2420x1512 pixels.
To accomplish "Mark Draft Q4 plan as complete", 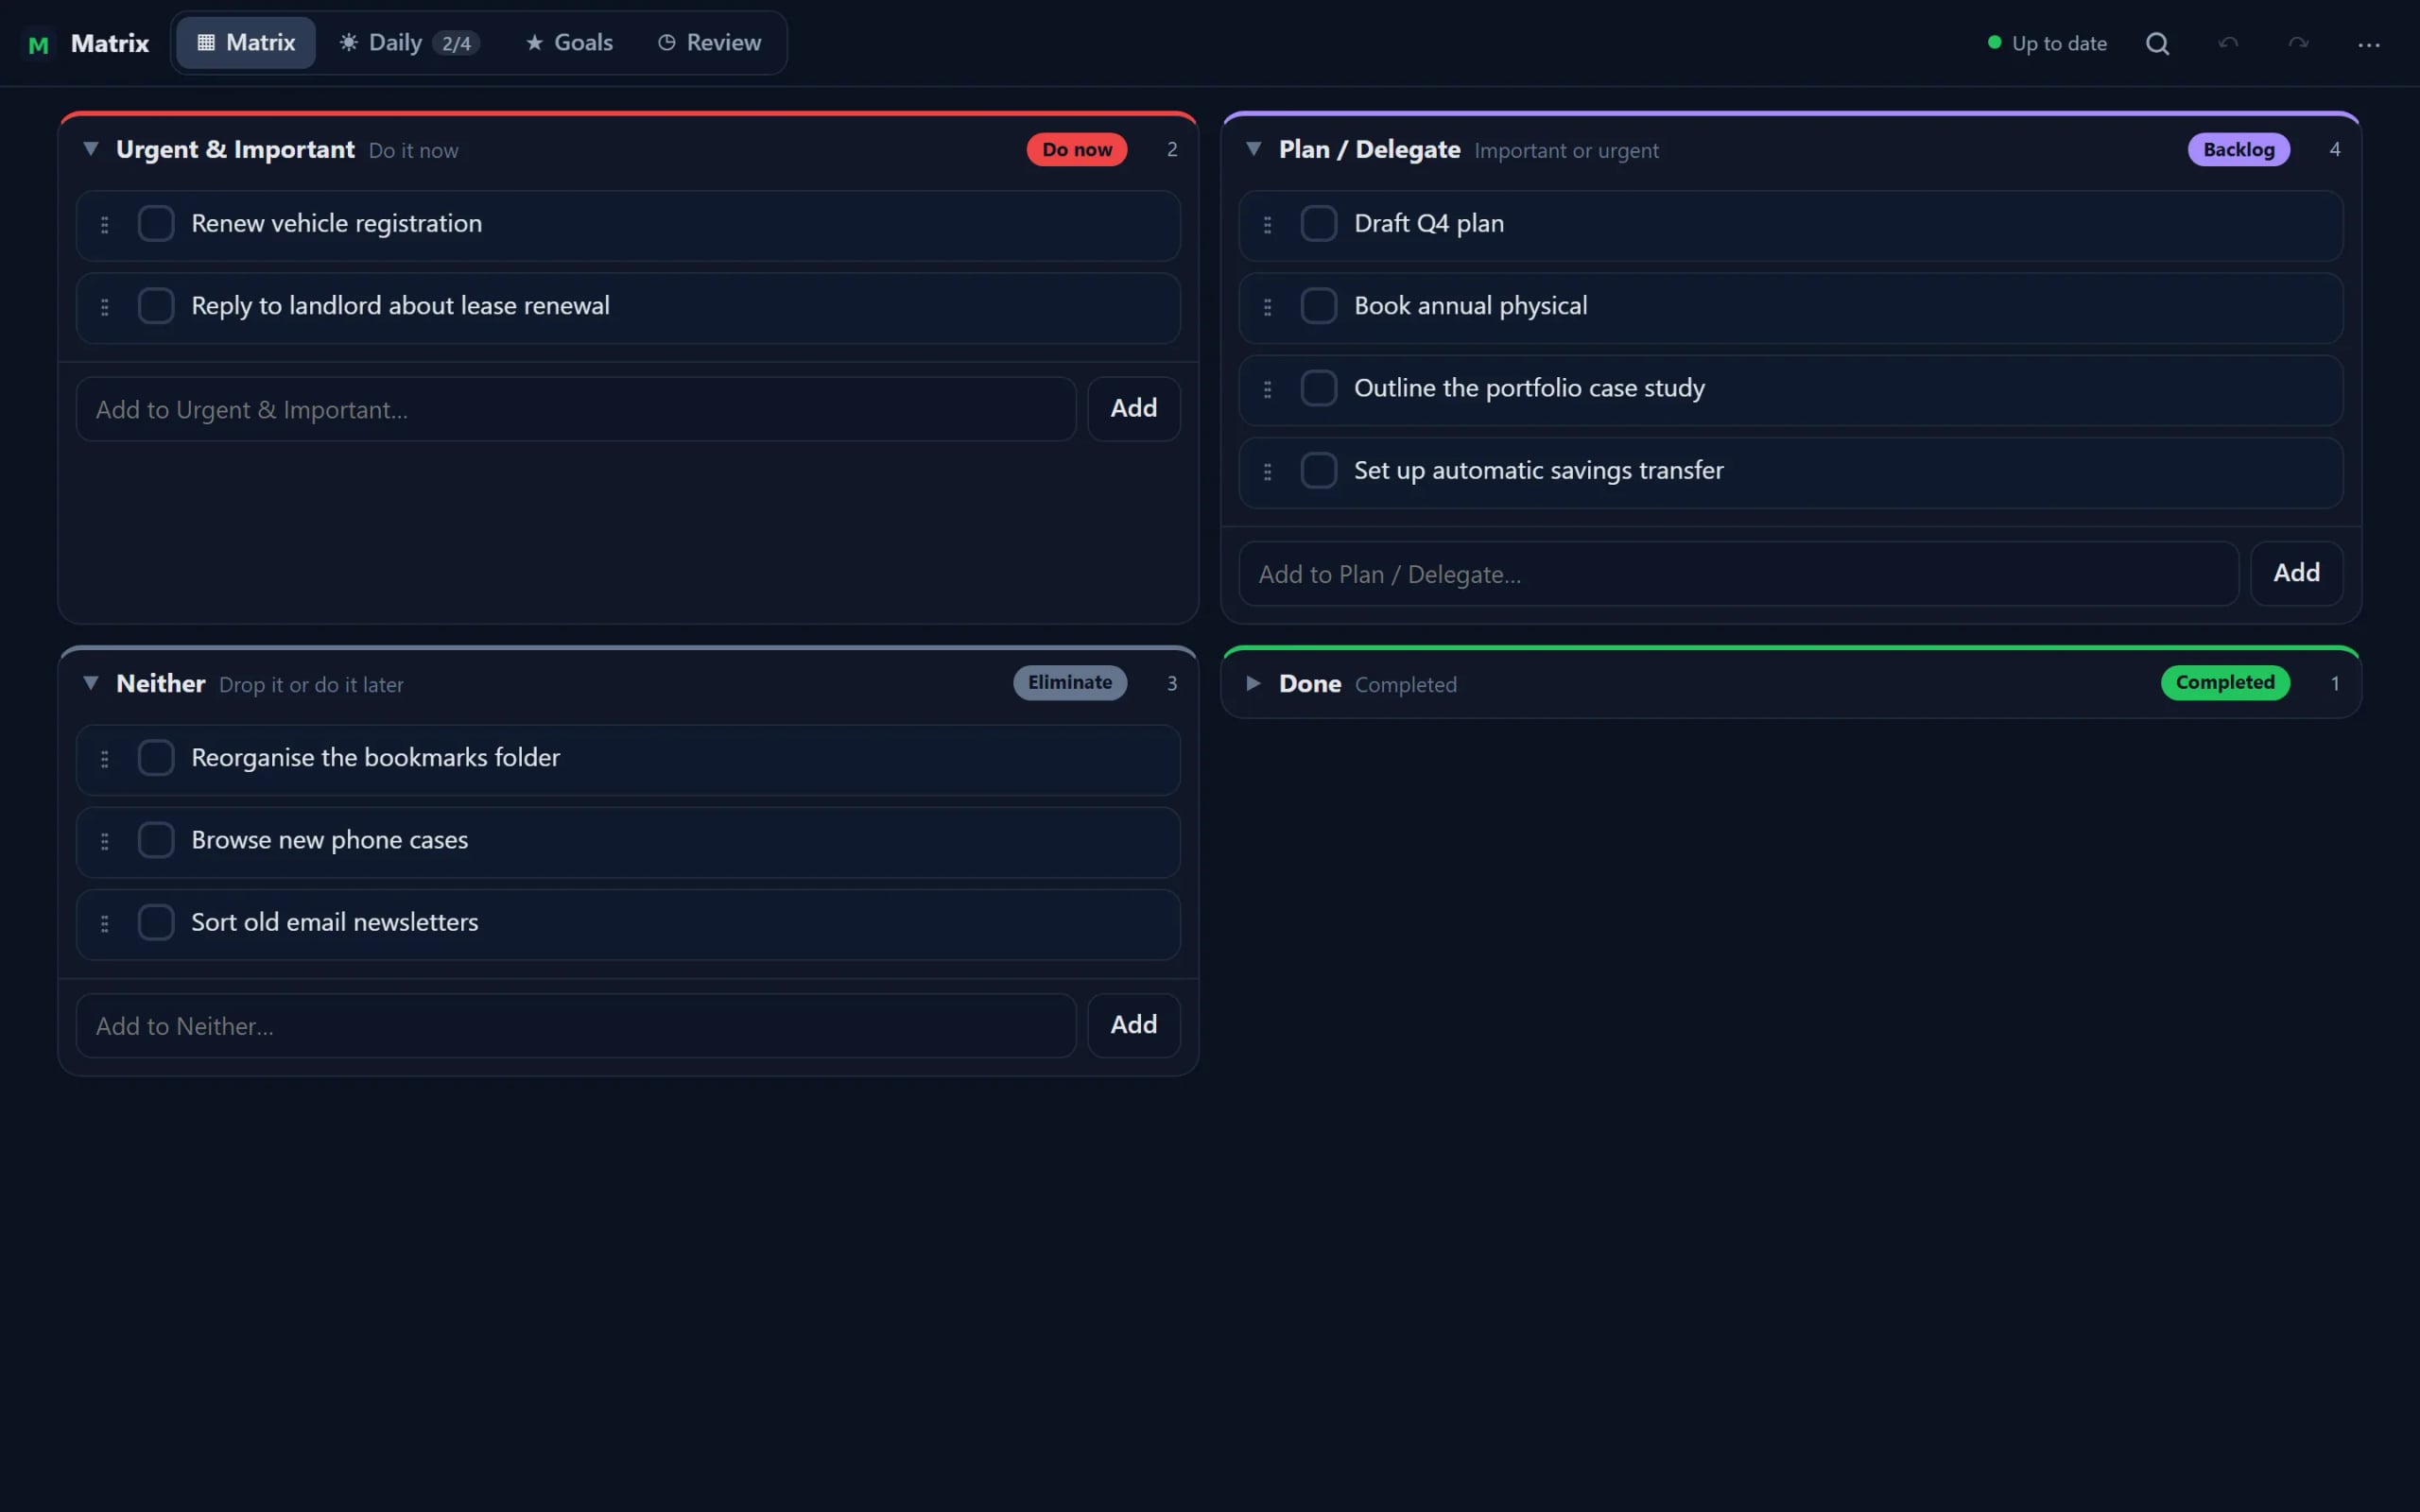I will (x=1318, y=223).
